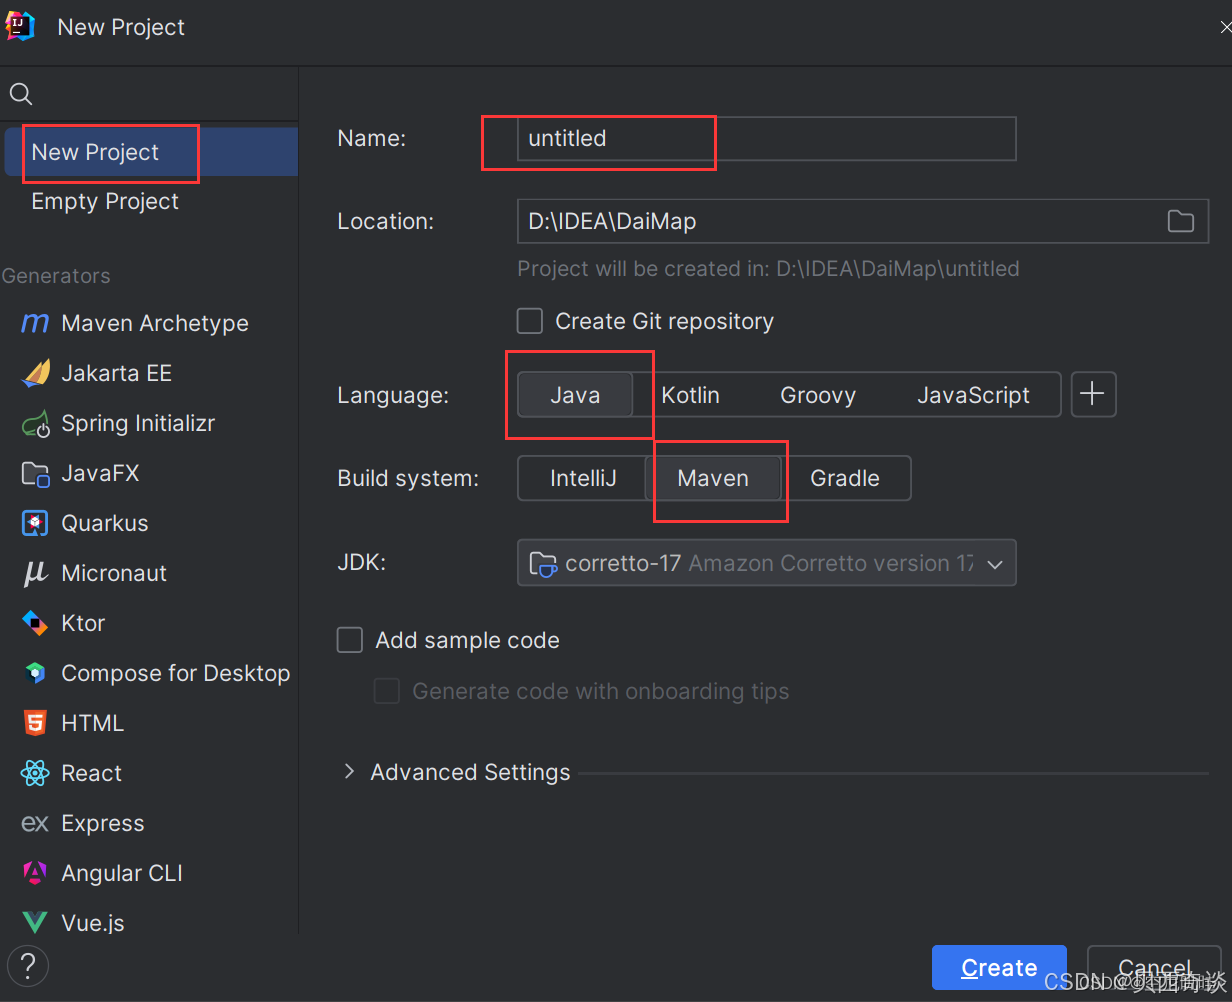Click the plus button to add language
Screen dimensions: 1232x1002
tap(1094, 394)
